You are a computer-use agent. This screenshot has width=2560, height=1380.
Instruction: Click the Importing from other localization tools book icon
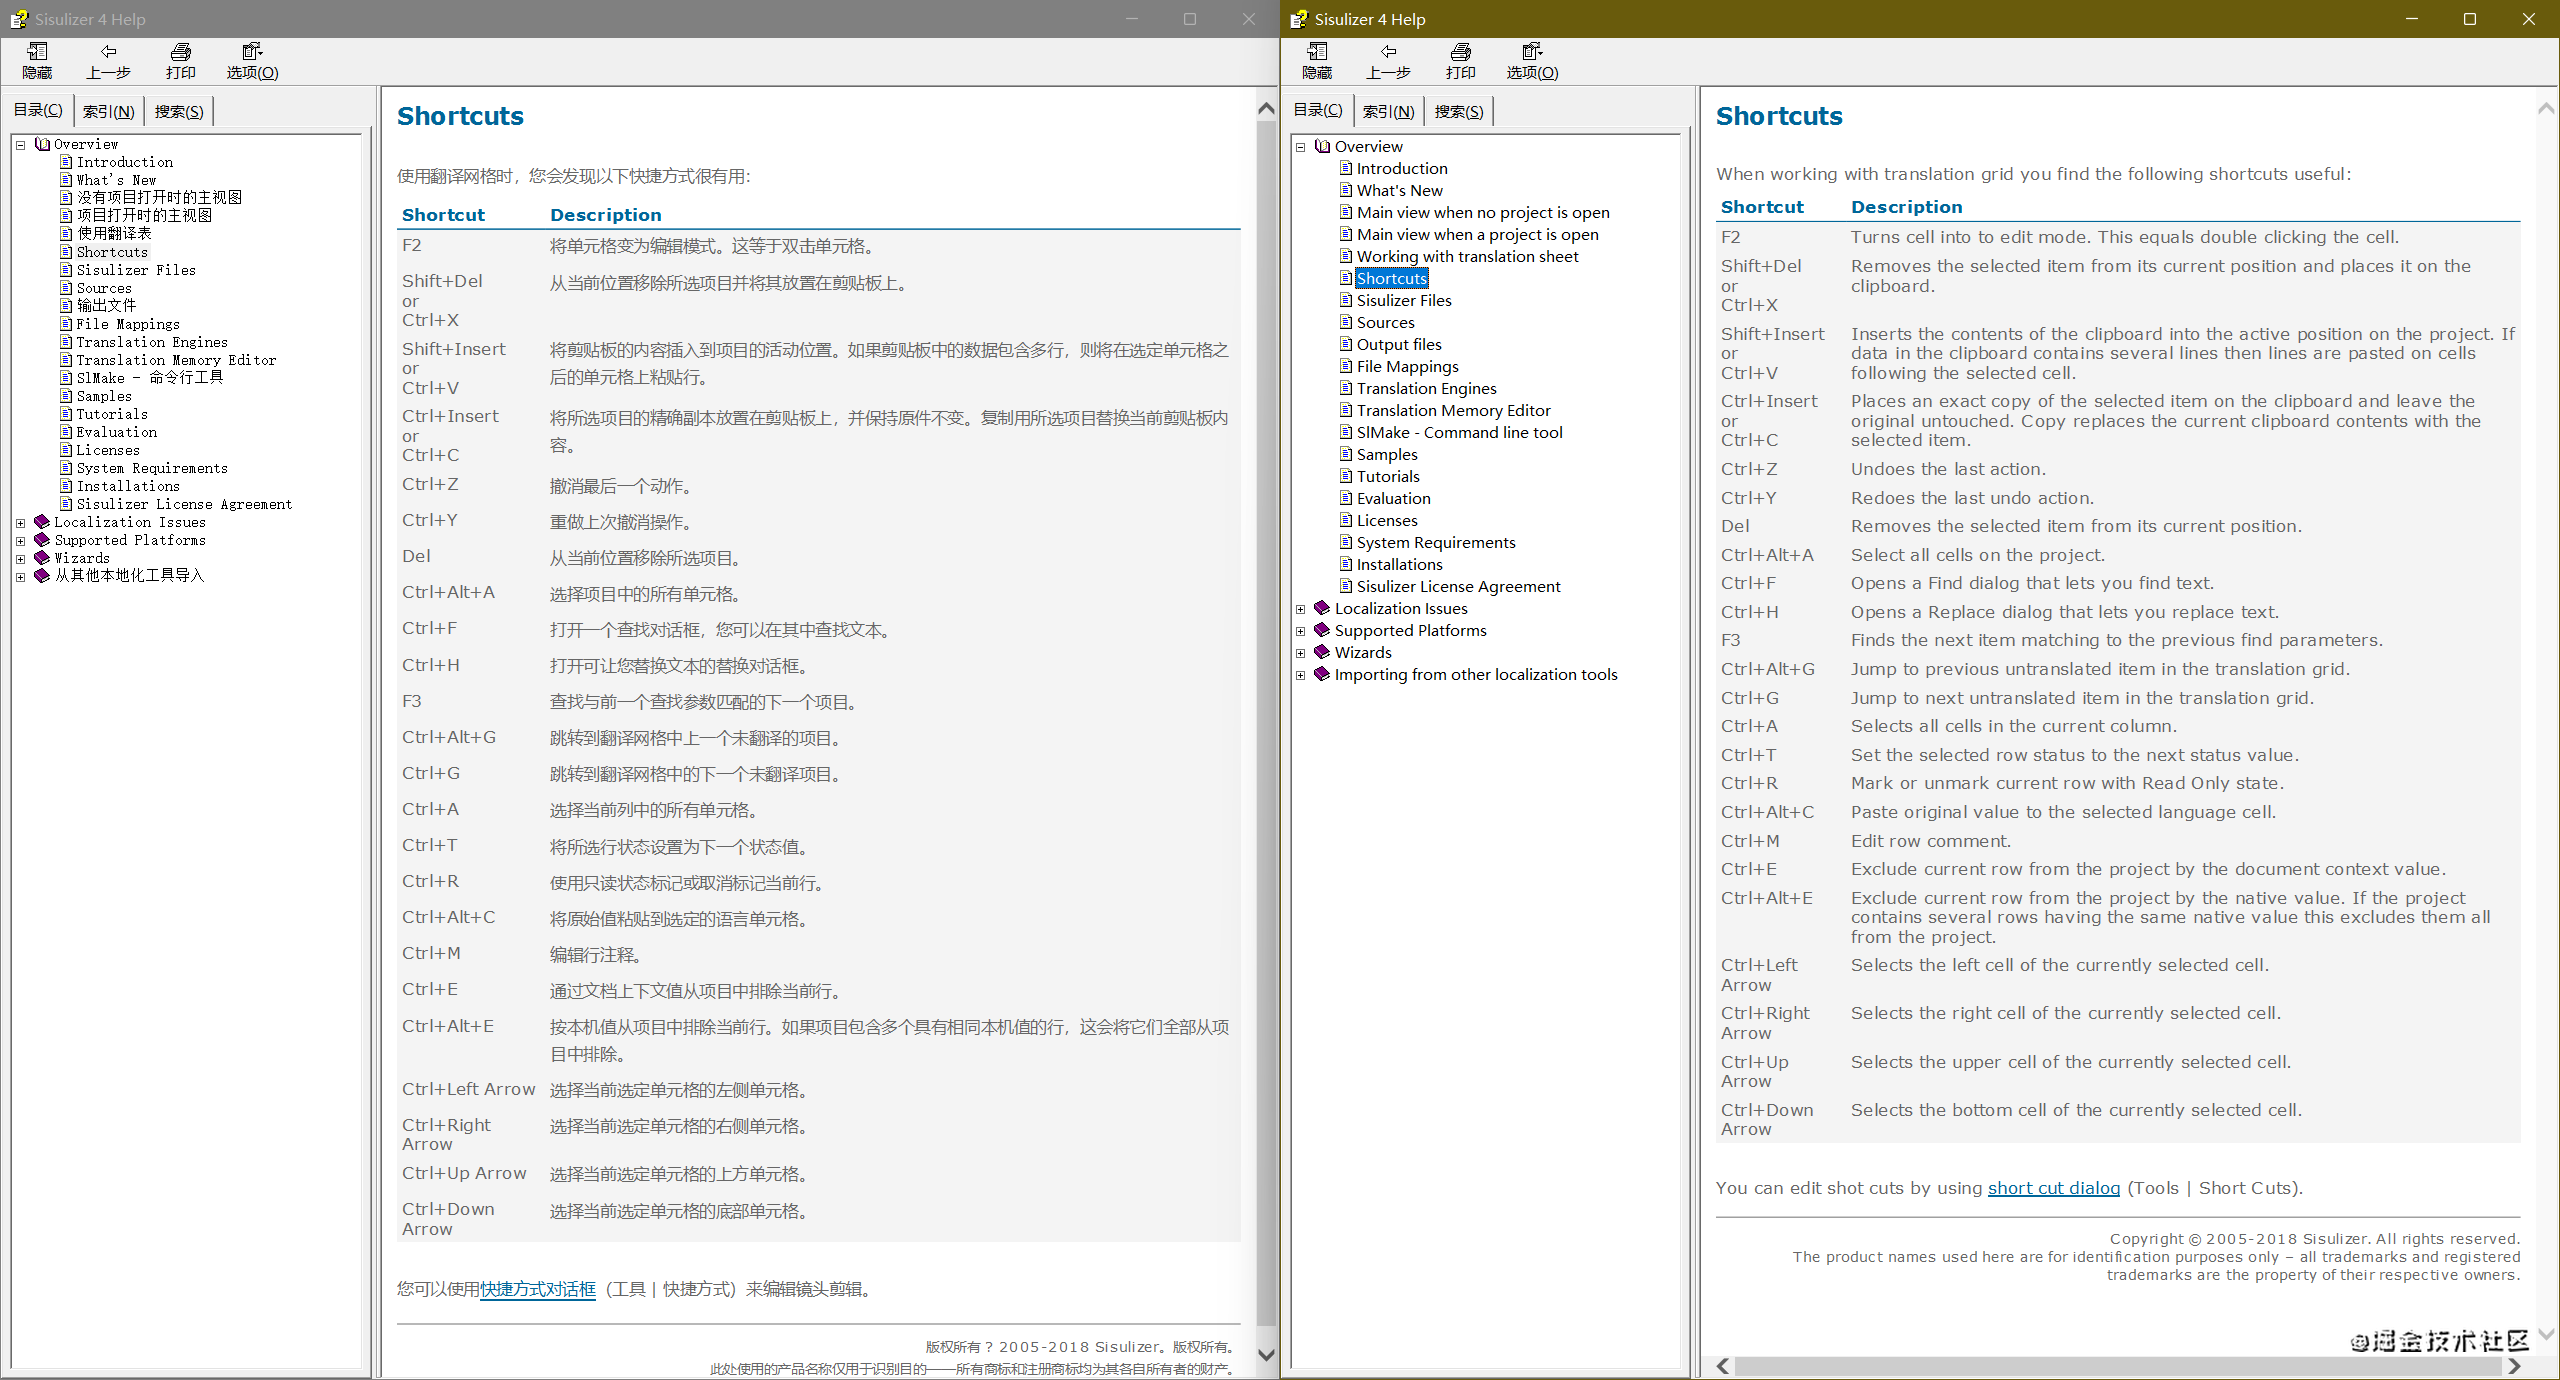[1322, 674]
